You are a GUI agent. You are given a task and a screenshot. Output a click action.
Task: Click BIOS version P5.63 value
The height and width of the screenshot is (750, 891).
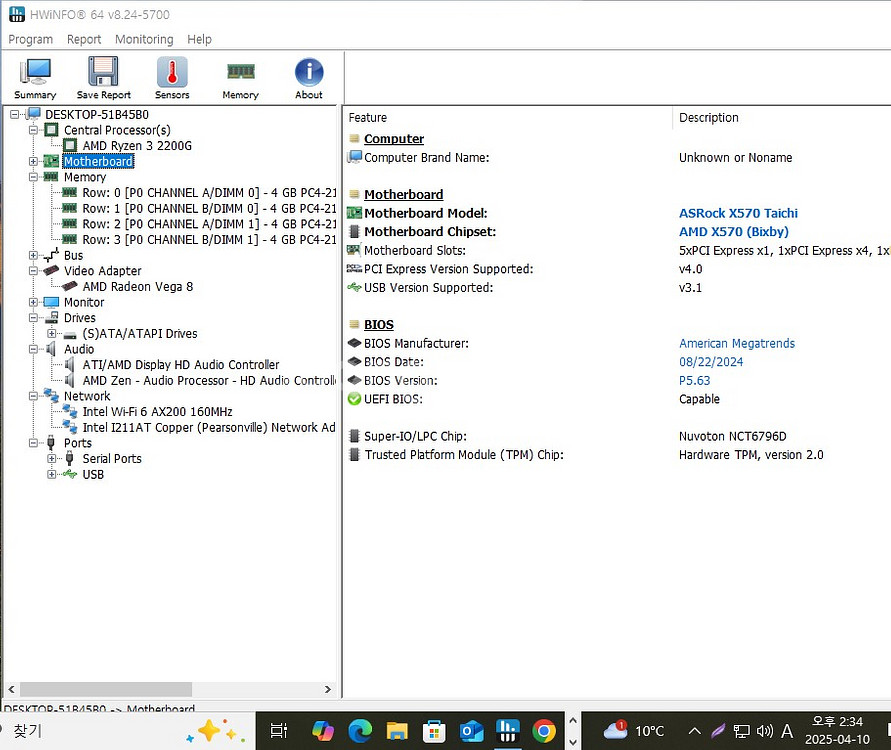click(694, 381)
